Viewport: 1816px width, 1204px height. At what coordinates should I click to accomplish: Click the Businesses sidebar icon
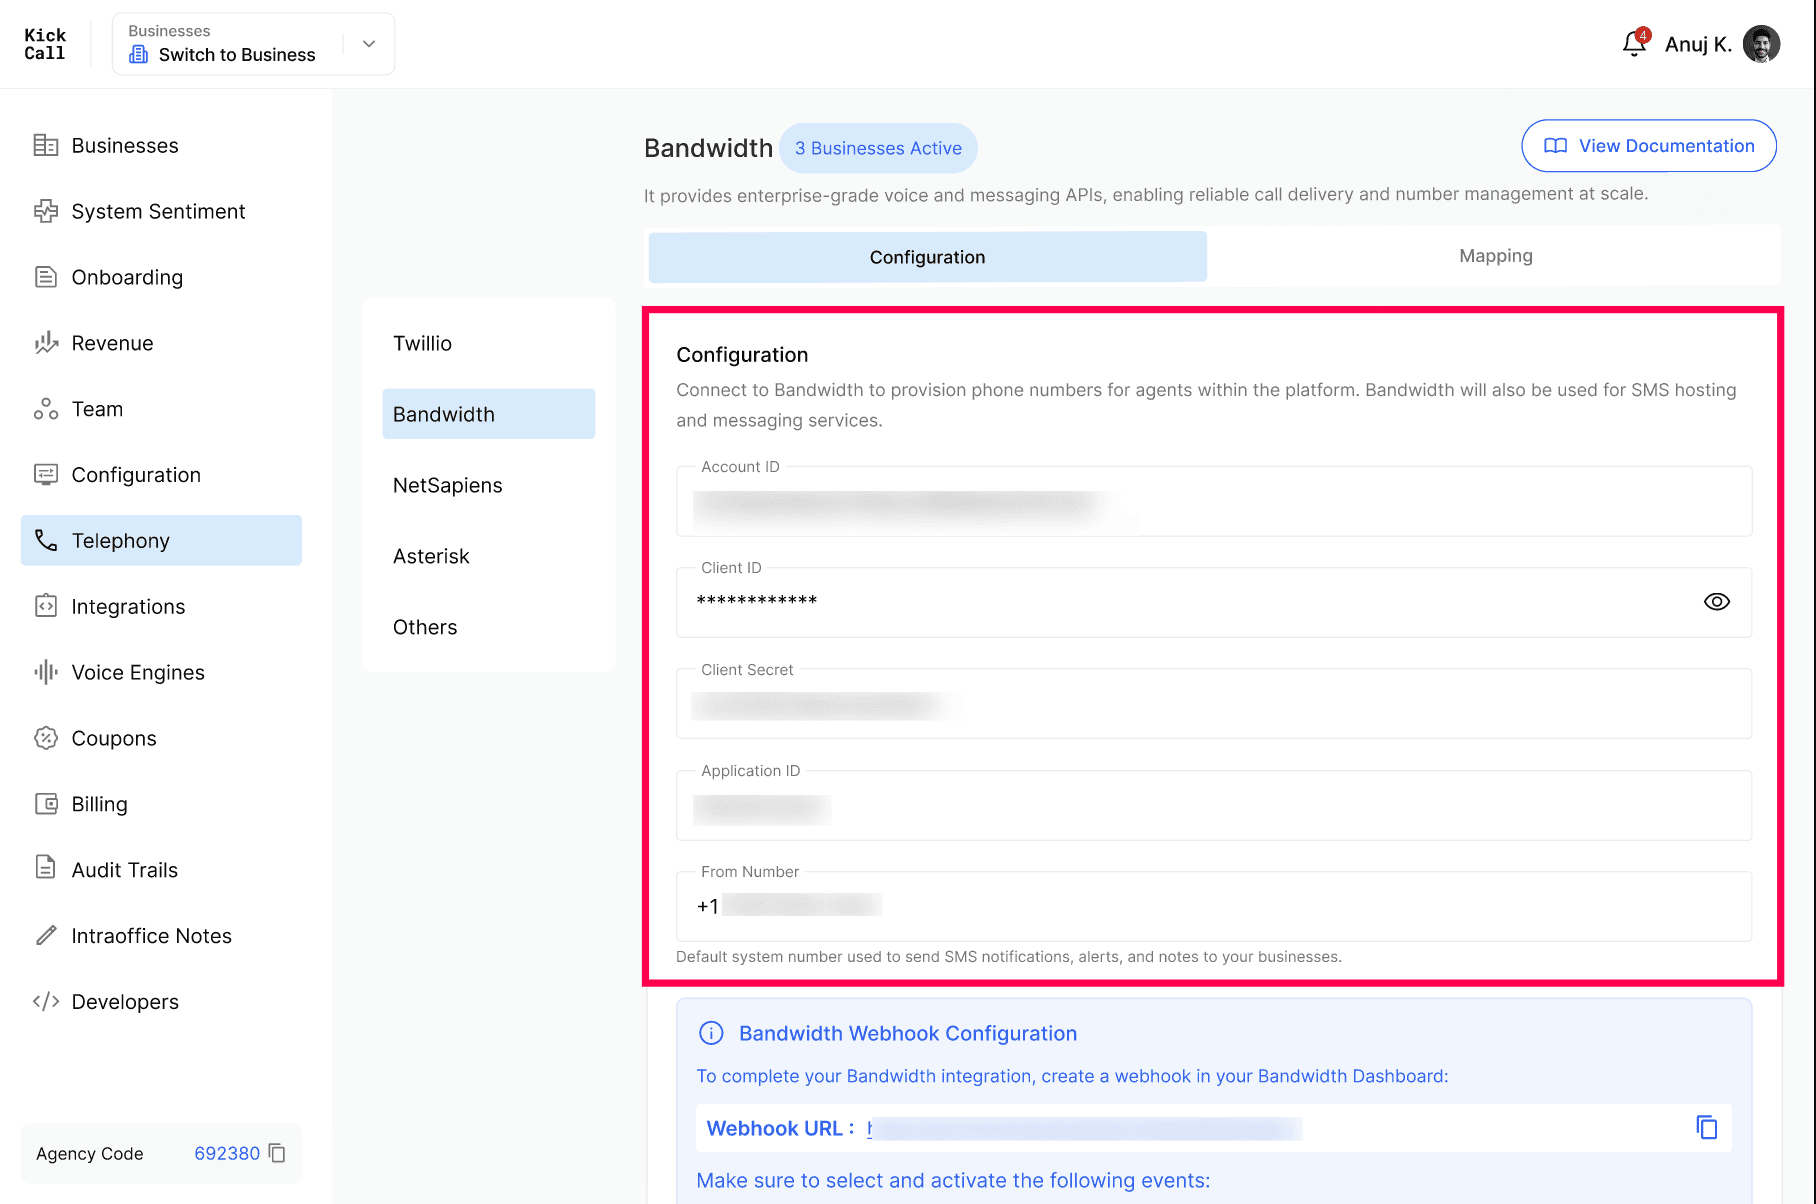(x=46, y=145)
